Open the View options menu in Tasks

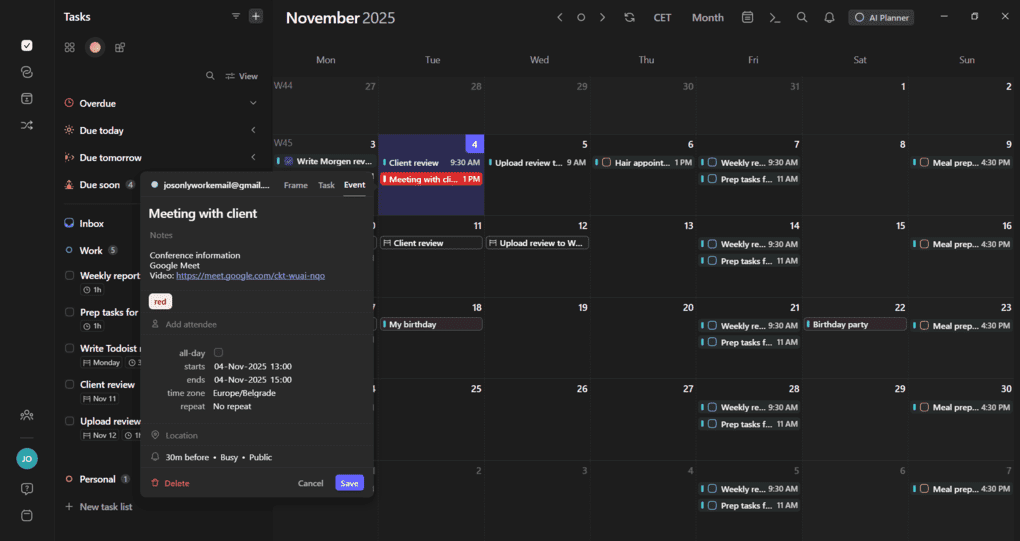pos(241,76)
